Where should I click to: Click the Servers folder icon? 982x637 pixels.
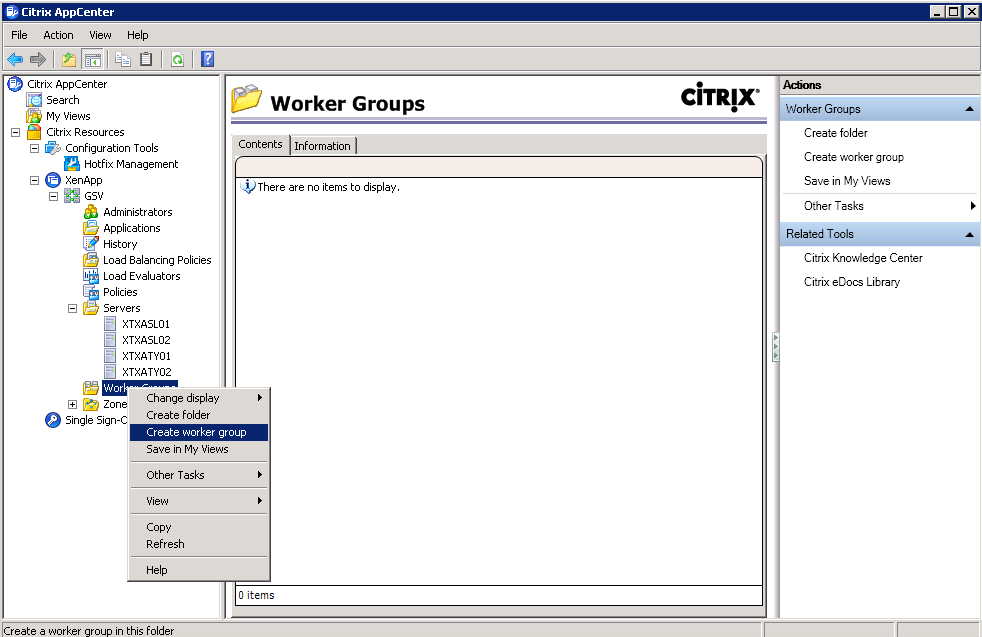(x=91, y=308)
